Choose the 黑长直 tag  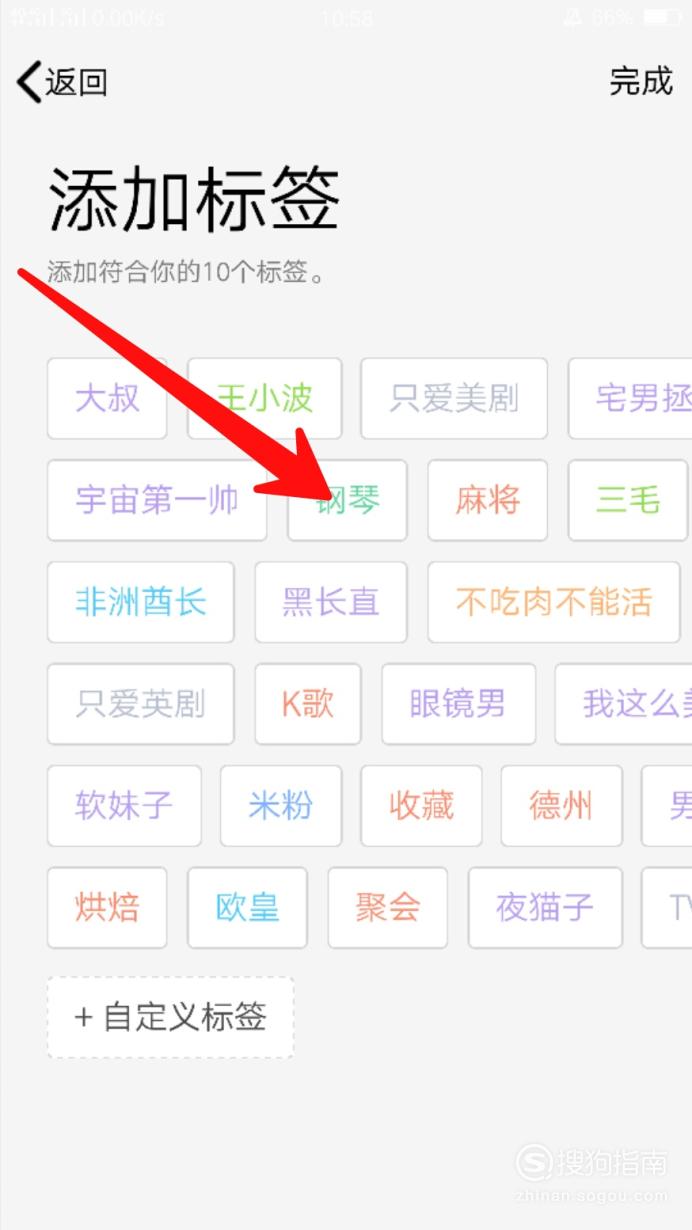[331, 602]
